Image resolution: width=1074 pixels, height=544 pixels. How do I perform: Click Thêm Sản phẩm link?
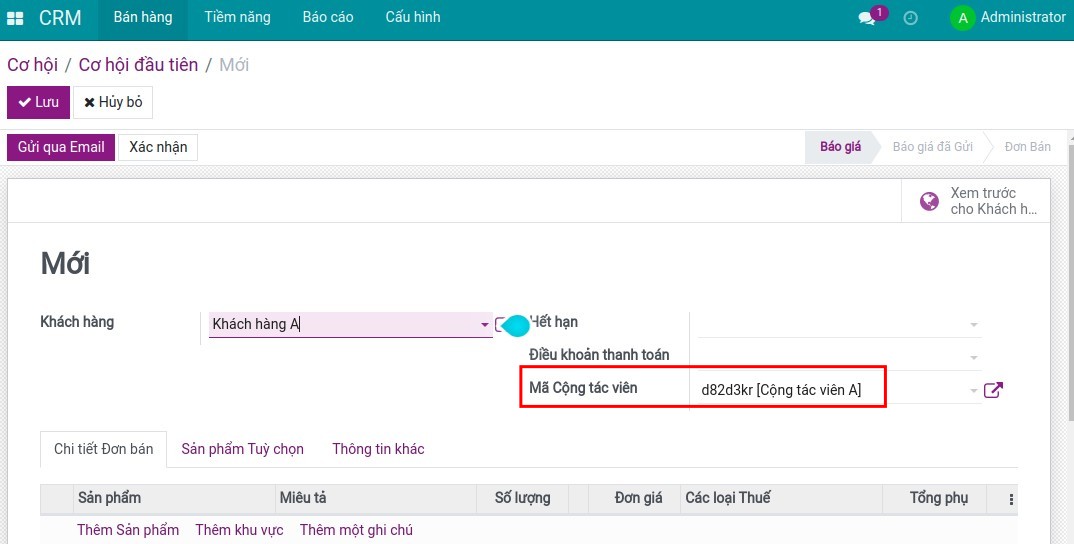[x=128, y=530]
